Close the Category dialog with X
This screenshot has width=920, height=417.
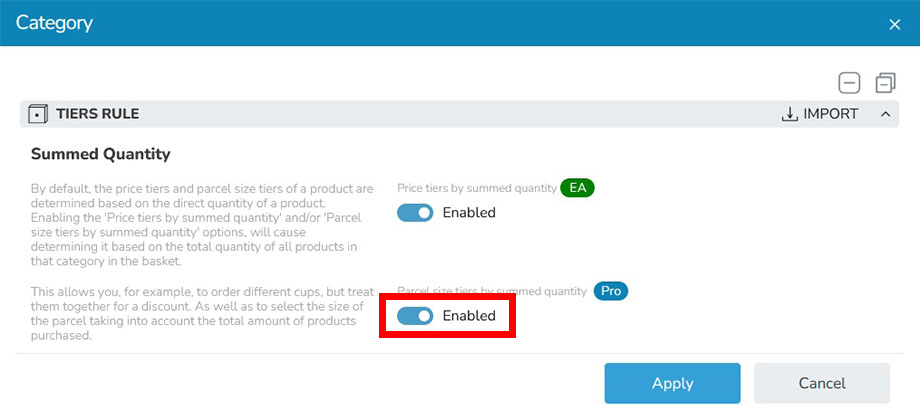coord(894,24)
